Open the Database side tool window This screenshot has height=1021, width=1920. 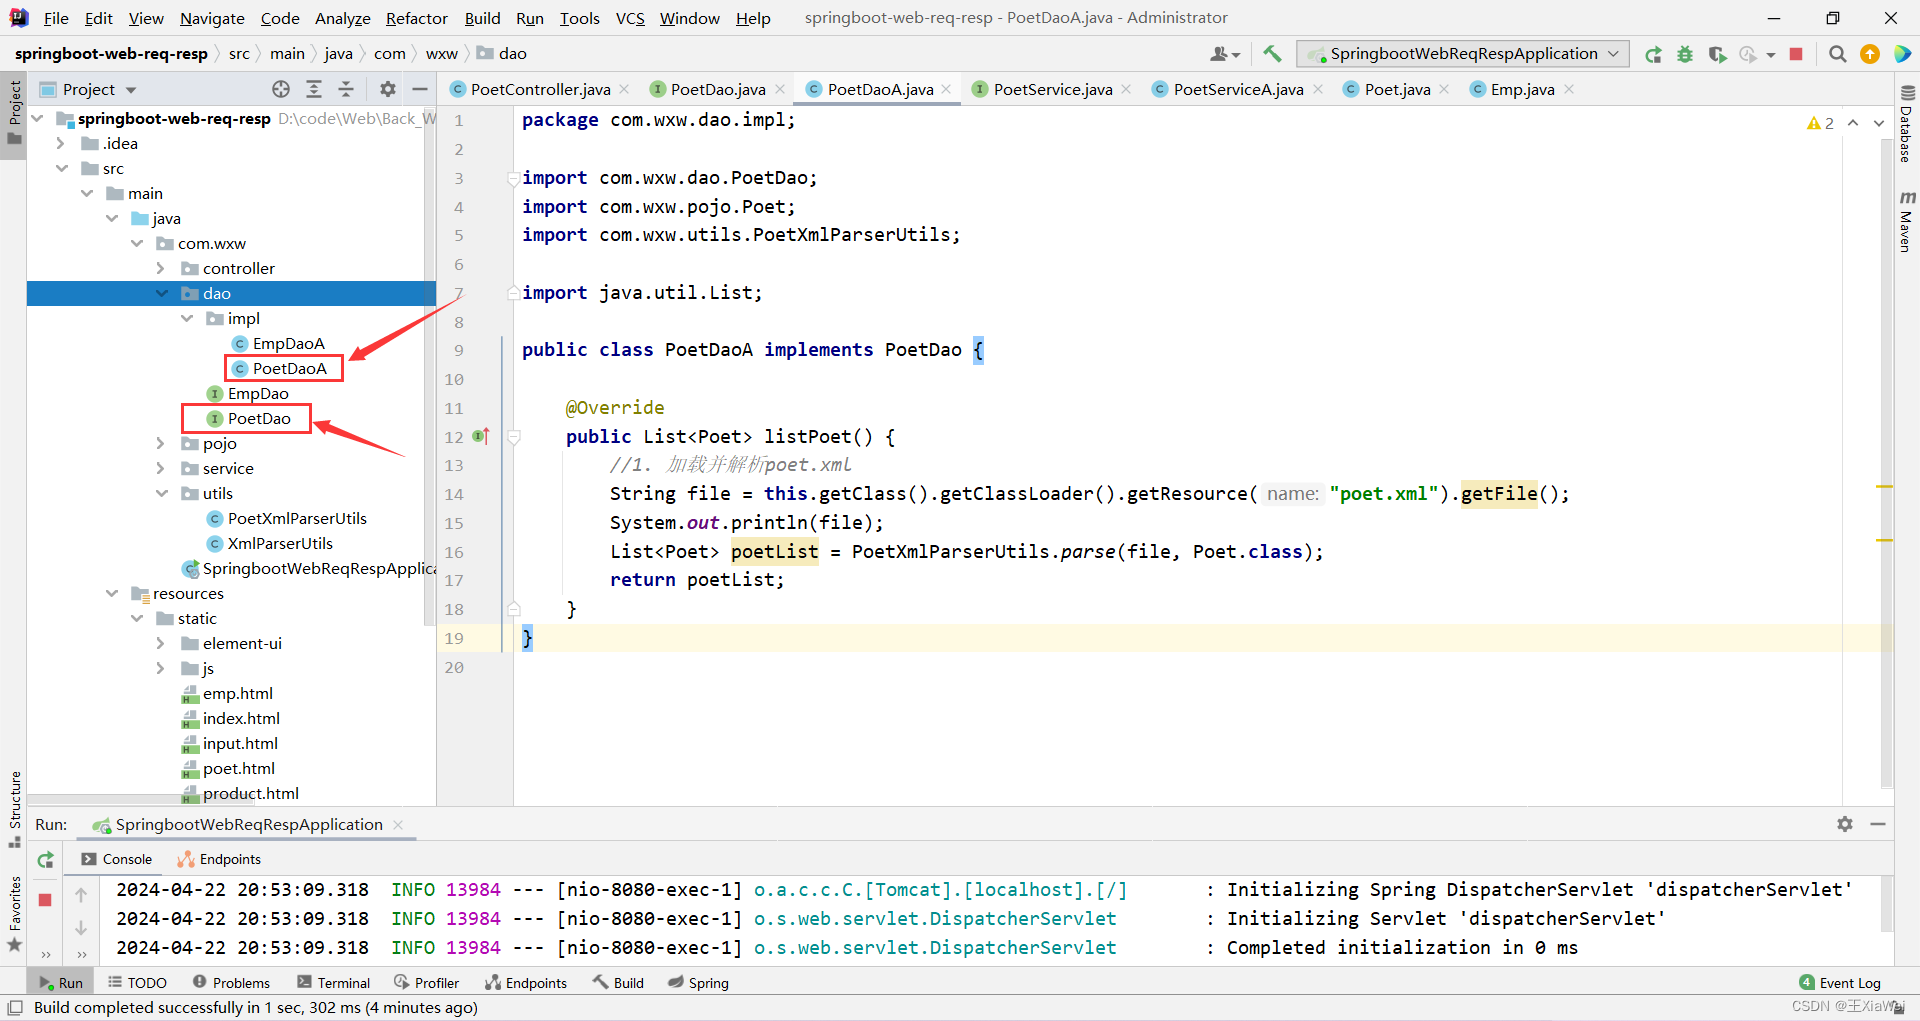[x=1906, y=124]
